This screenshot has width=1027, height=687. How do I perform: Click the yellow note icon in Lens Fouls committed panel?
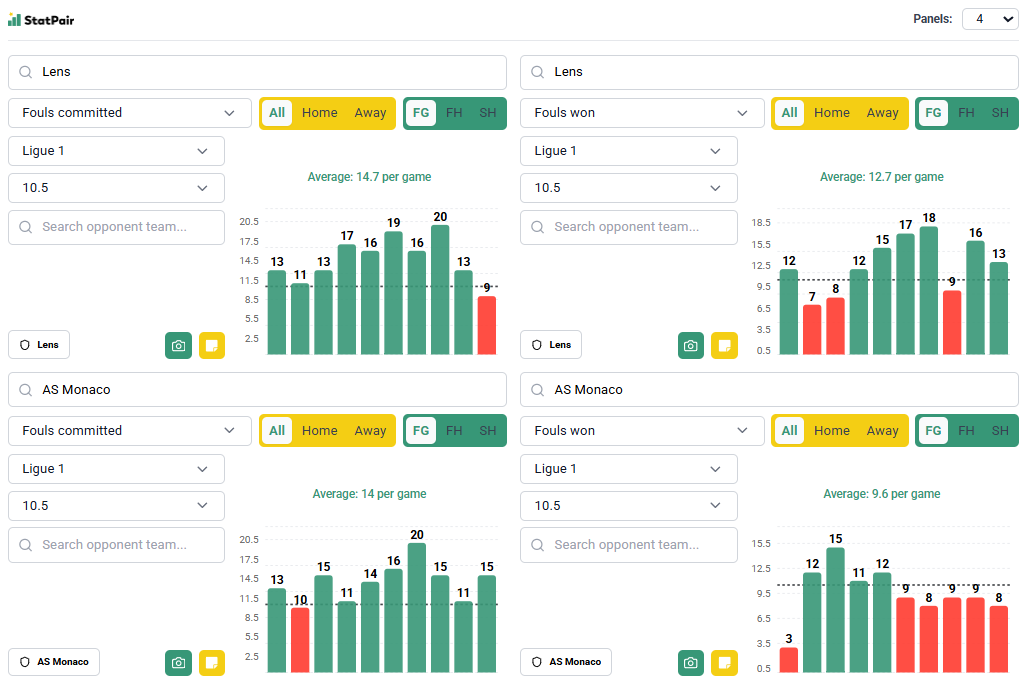click(x=212, y=345)
